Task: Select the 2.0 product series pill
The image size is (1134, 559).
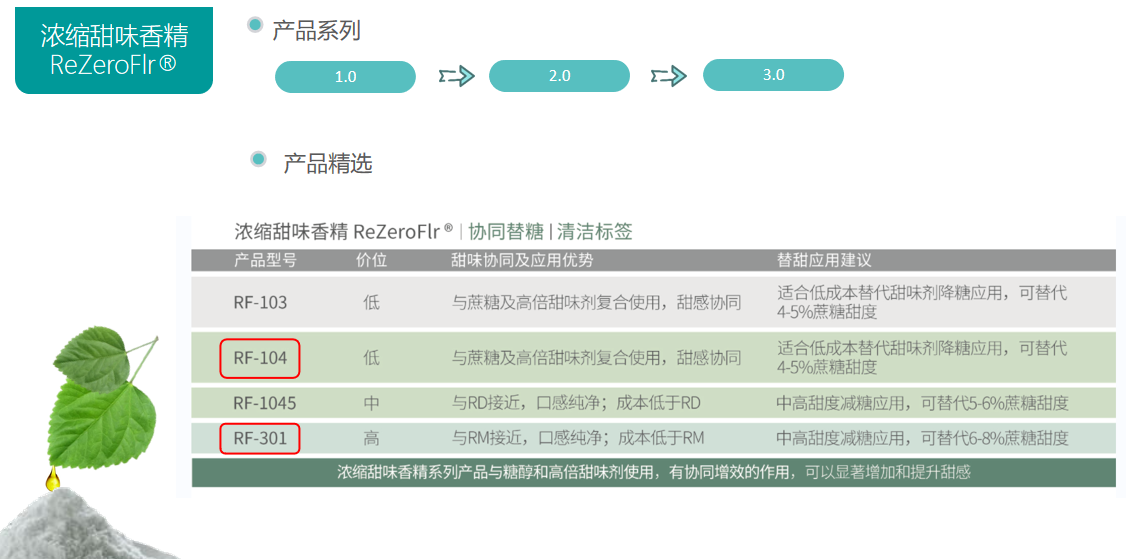Action: pos(559,76)
